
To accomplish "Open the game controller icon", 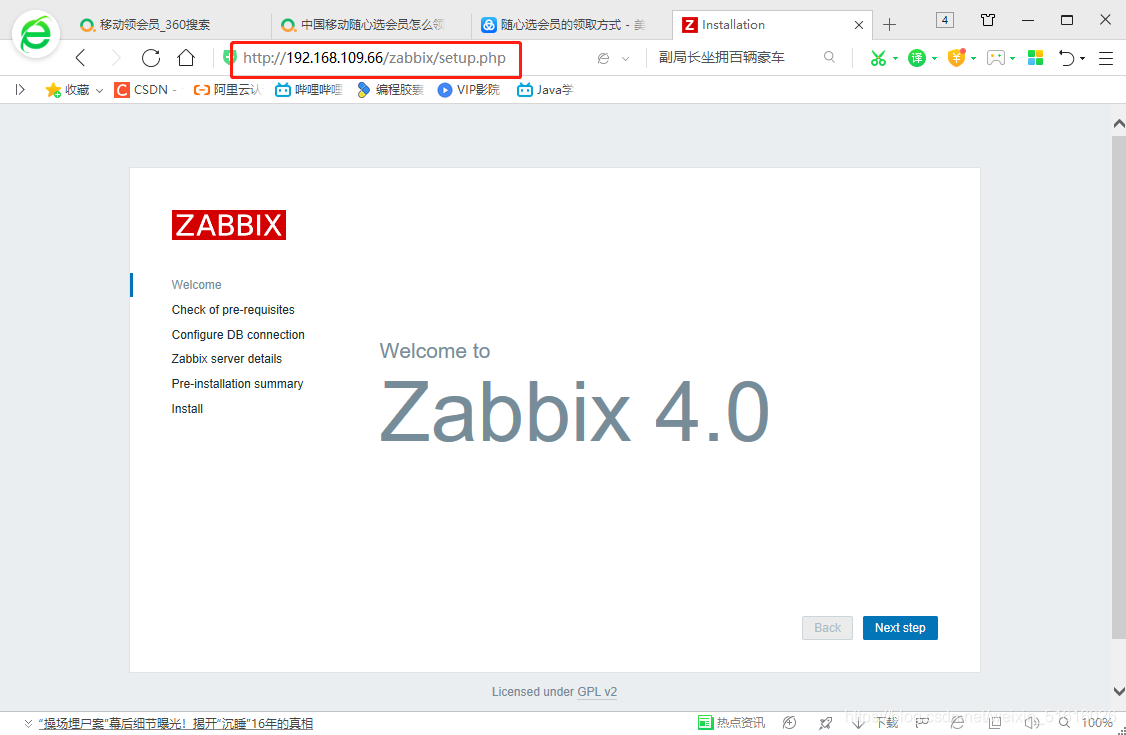I will [995, 58].
